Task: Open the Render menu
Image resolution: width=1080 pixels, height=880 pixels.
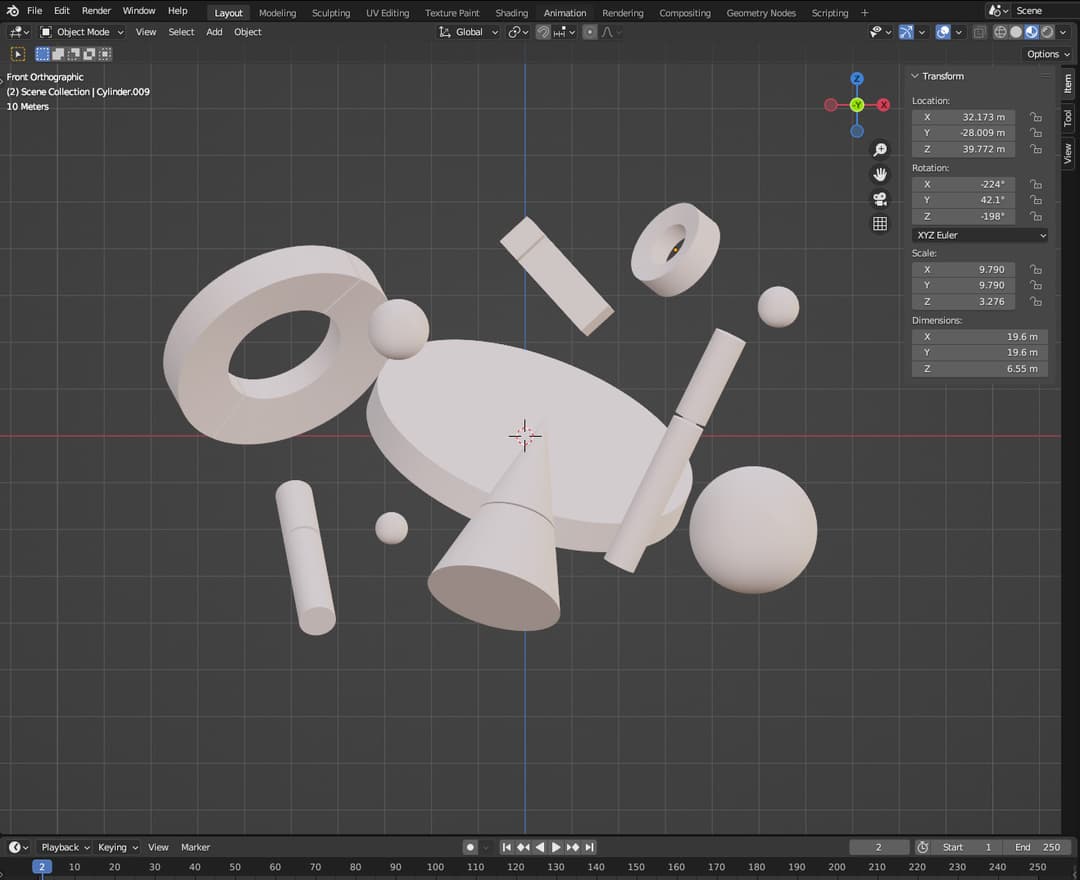Action: tap(96, 11)
